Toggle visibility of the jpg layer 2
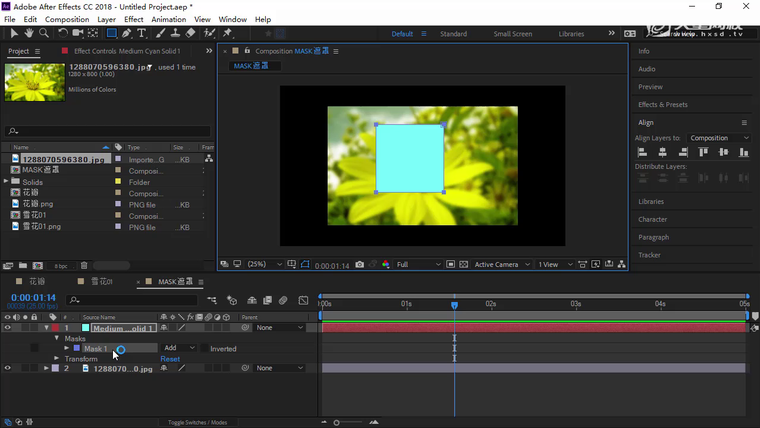The image size is (760, 428). click(8, 368)
